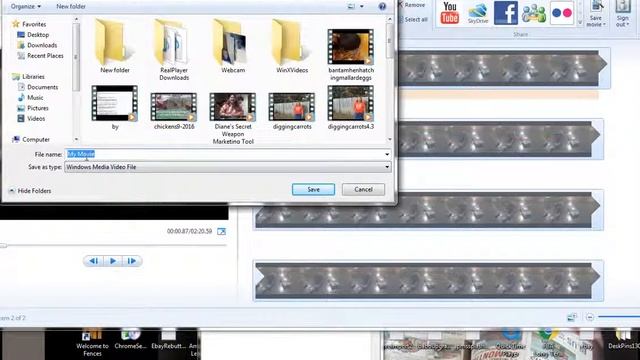Viewport: 640px width, 360px height.
Task: Click the Save button
Action: click(x=313, y=189)
